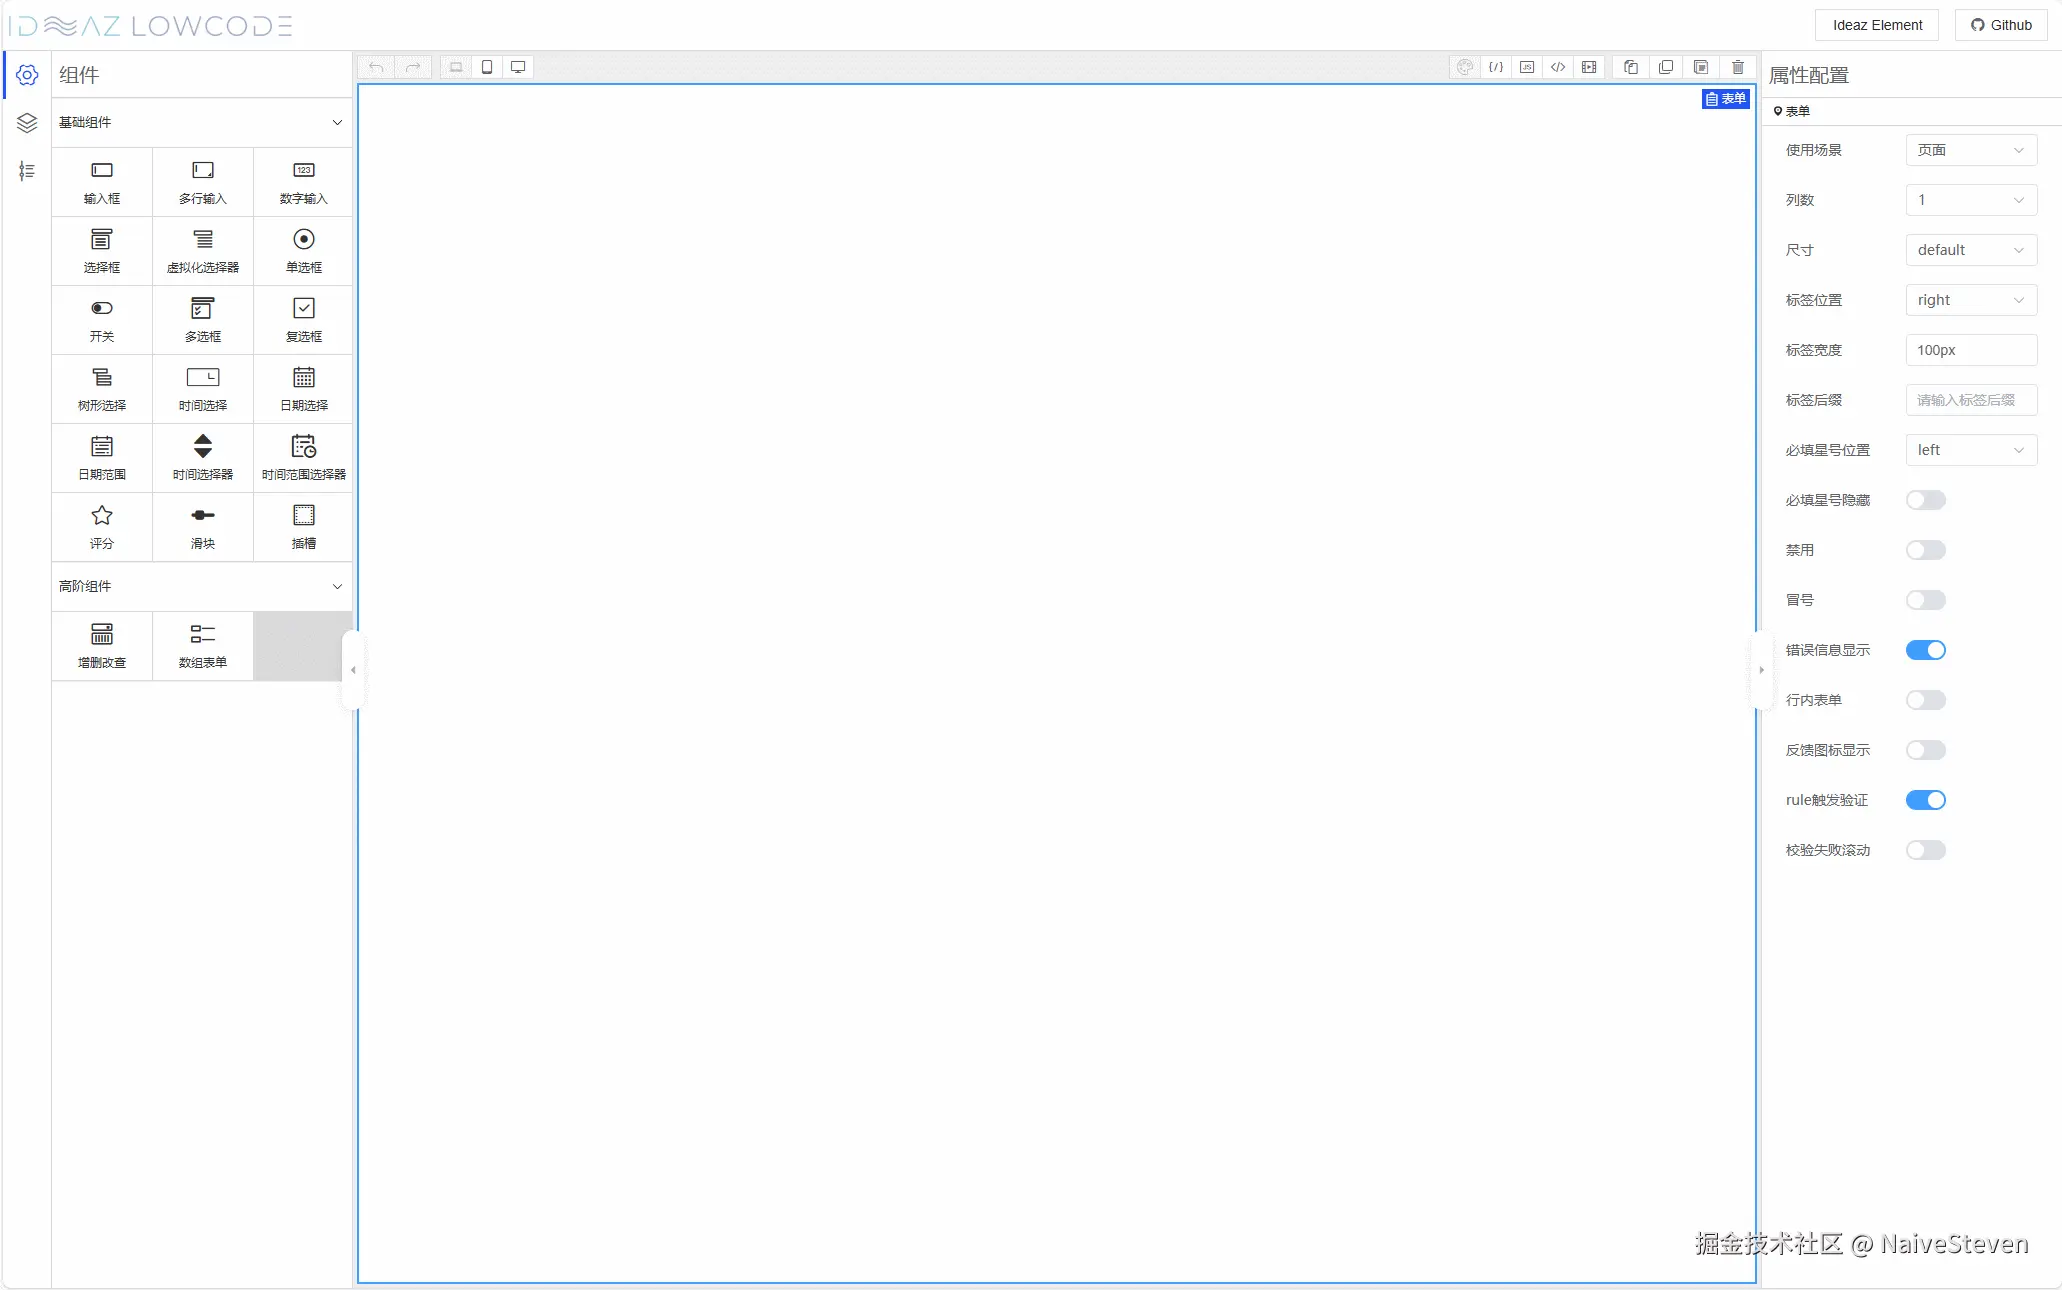Viewport: 2062px width, 1290px height.
Task: Open the 列数 dropdown
Action: (x=1971, y=200)
